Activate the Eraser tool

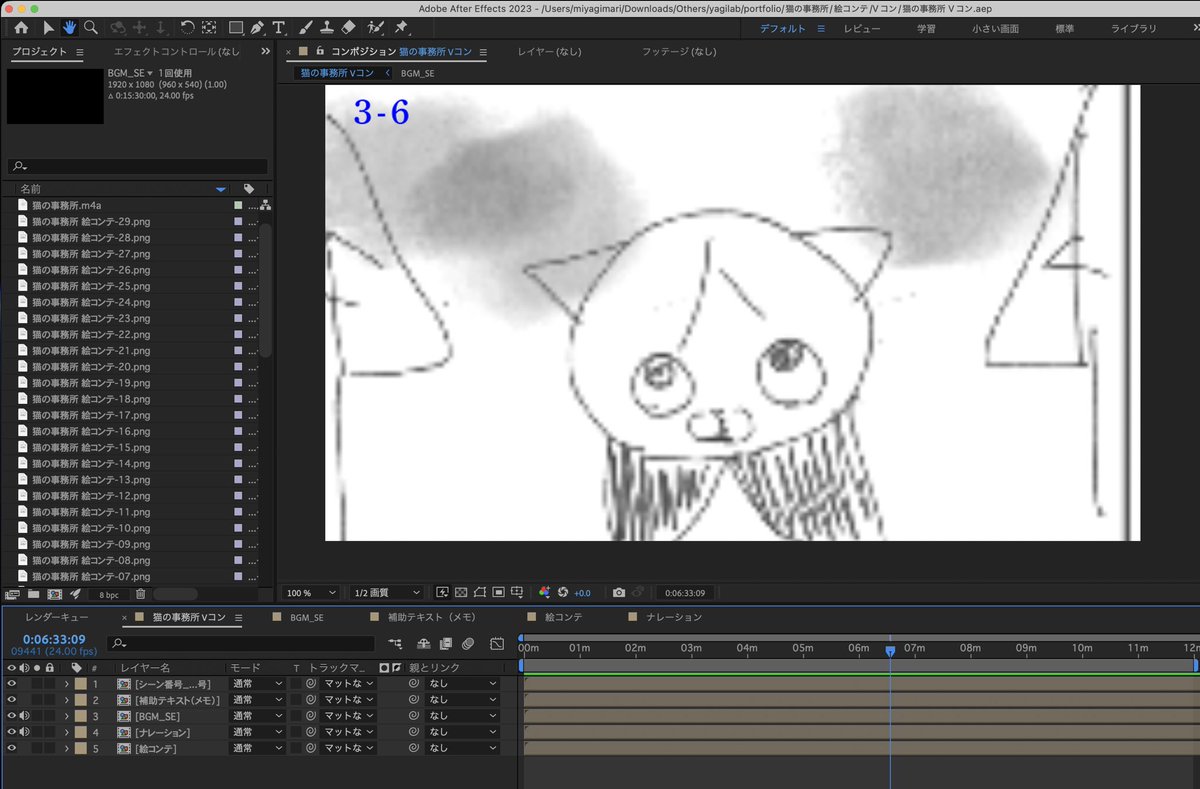347,27
